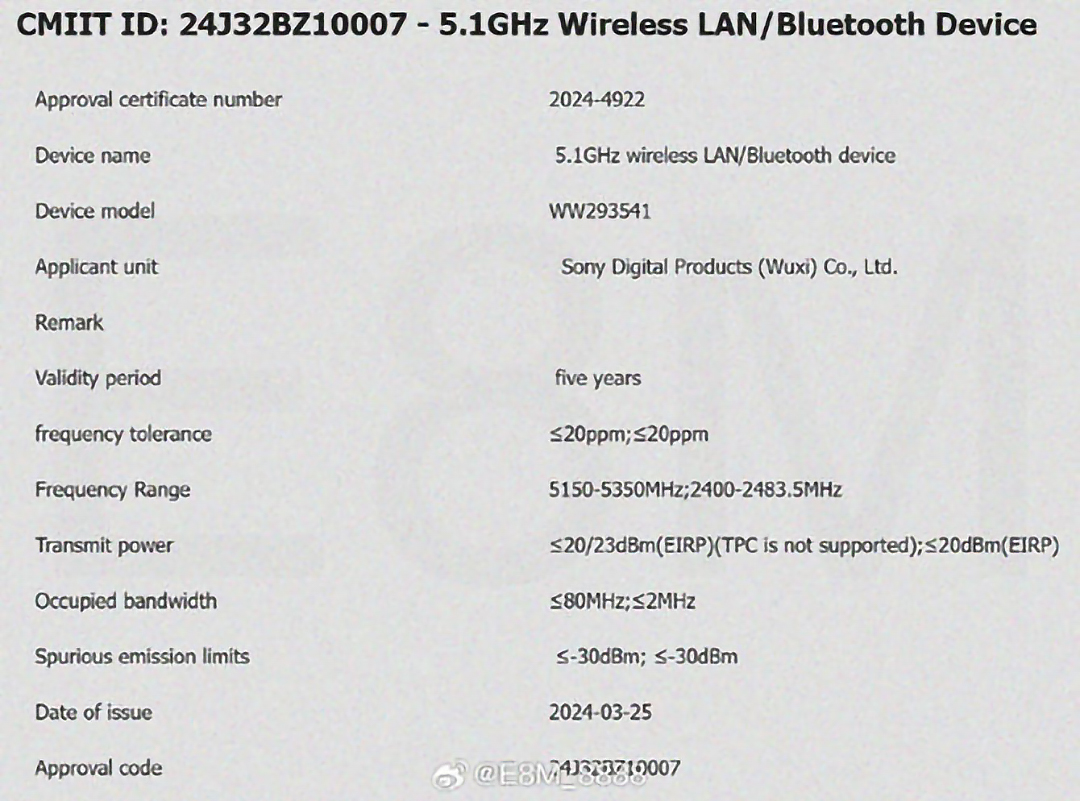Select the Device model value WW293541
Screen dimensions: 1080x801
click(x=599, y=211)
